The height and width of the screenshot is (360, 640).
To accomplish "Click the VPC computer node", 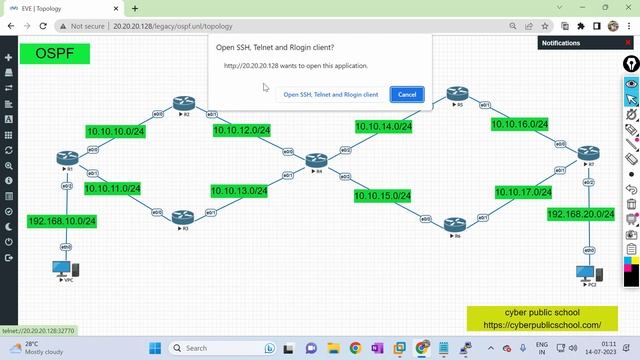I will click(66, 269).
